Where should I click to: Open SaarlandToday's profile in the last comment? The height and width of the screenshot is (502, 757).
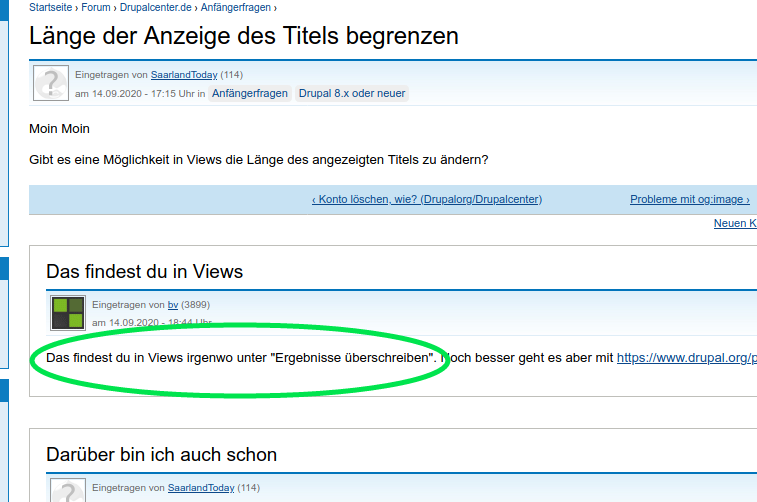[x=200, y=488]
